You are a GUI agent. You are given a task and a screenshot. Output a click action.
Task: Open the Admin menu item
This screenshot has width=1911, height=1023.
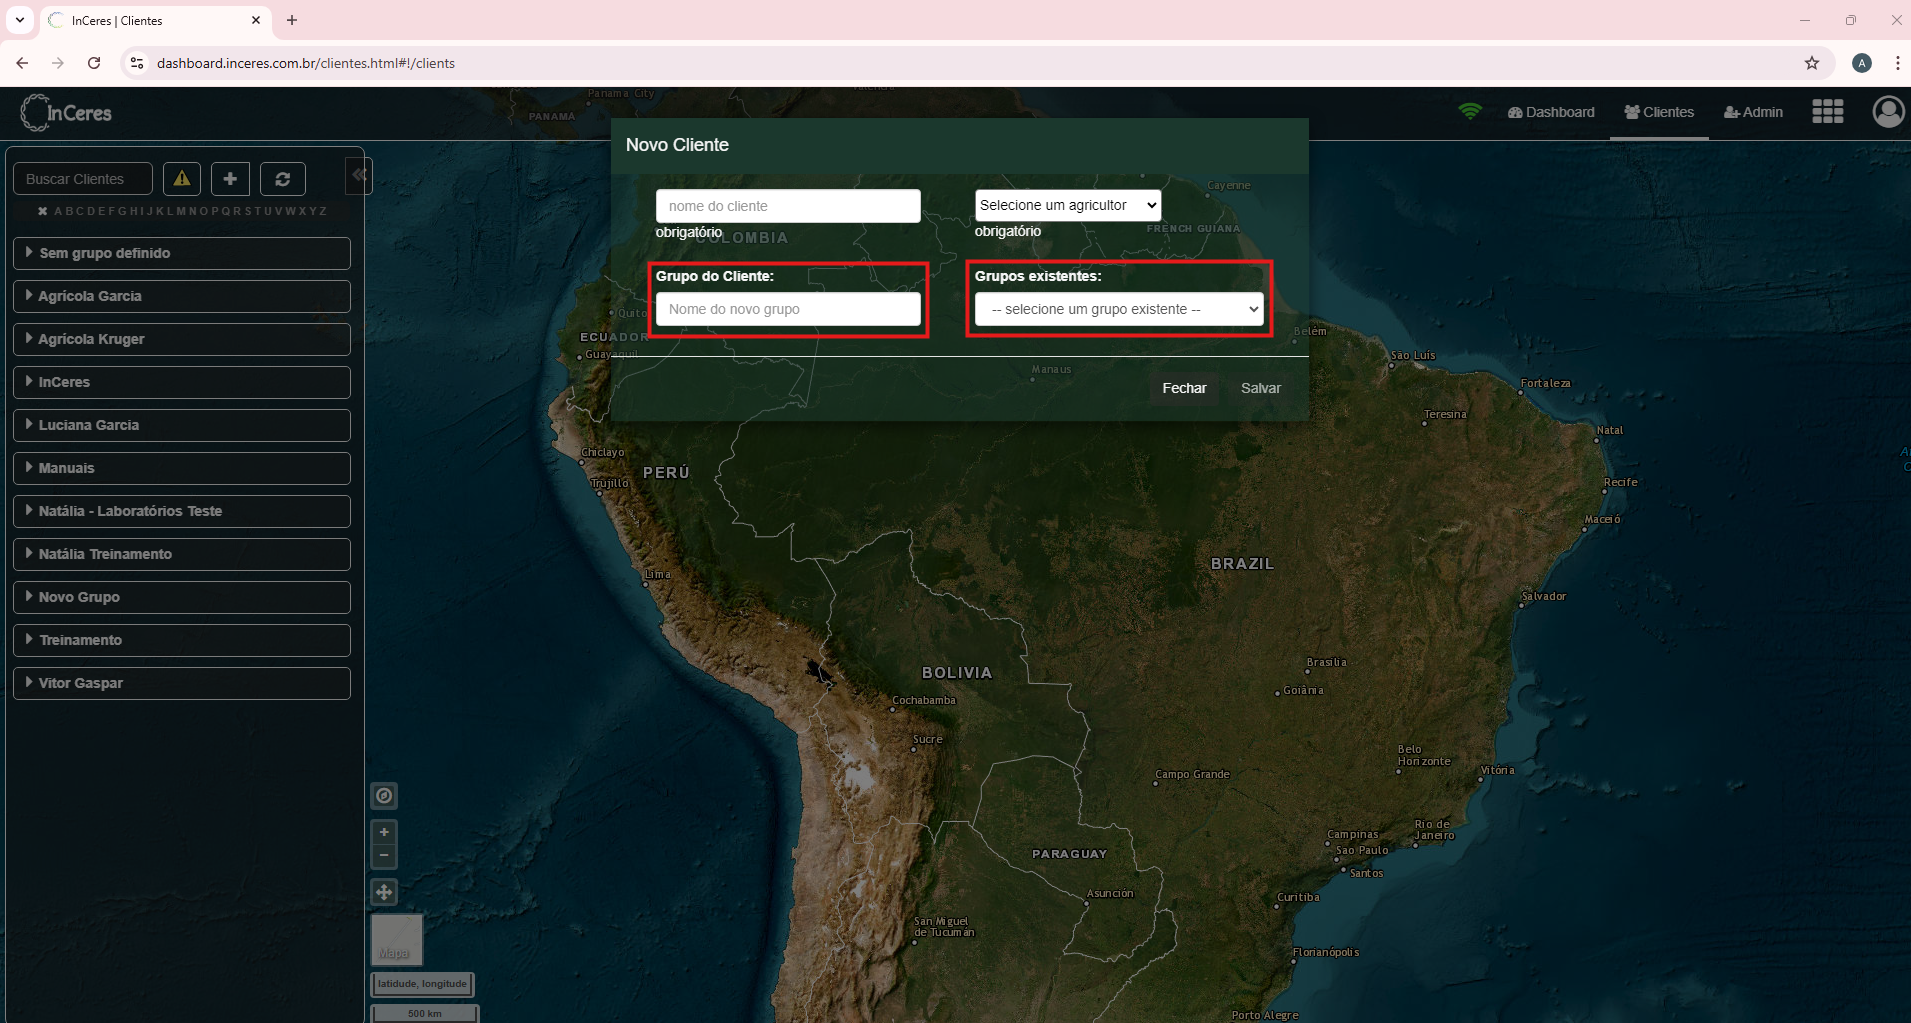click(x=1753, y=112)
